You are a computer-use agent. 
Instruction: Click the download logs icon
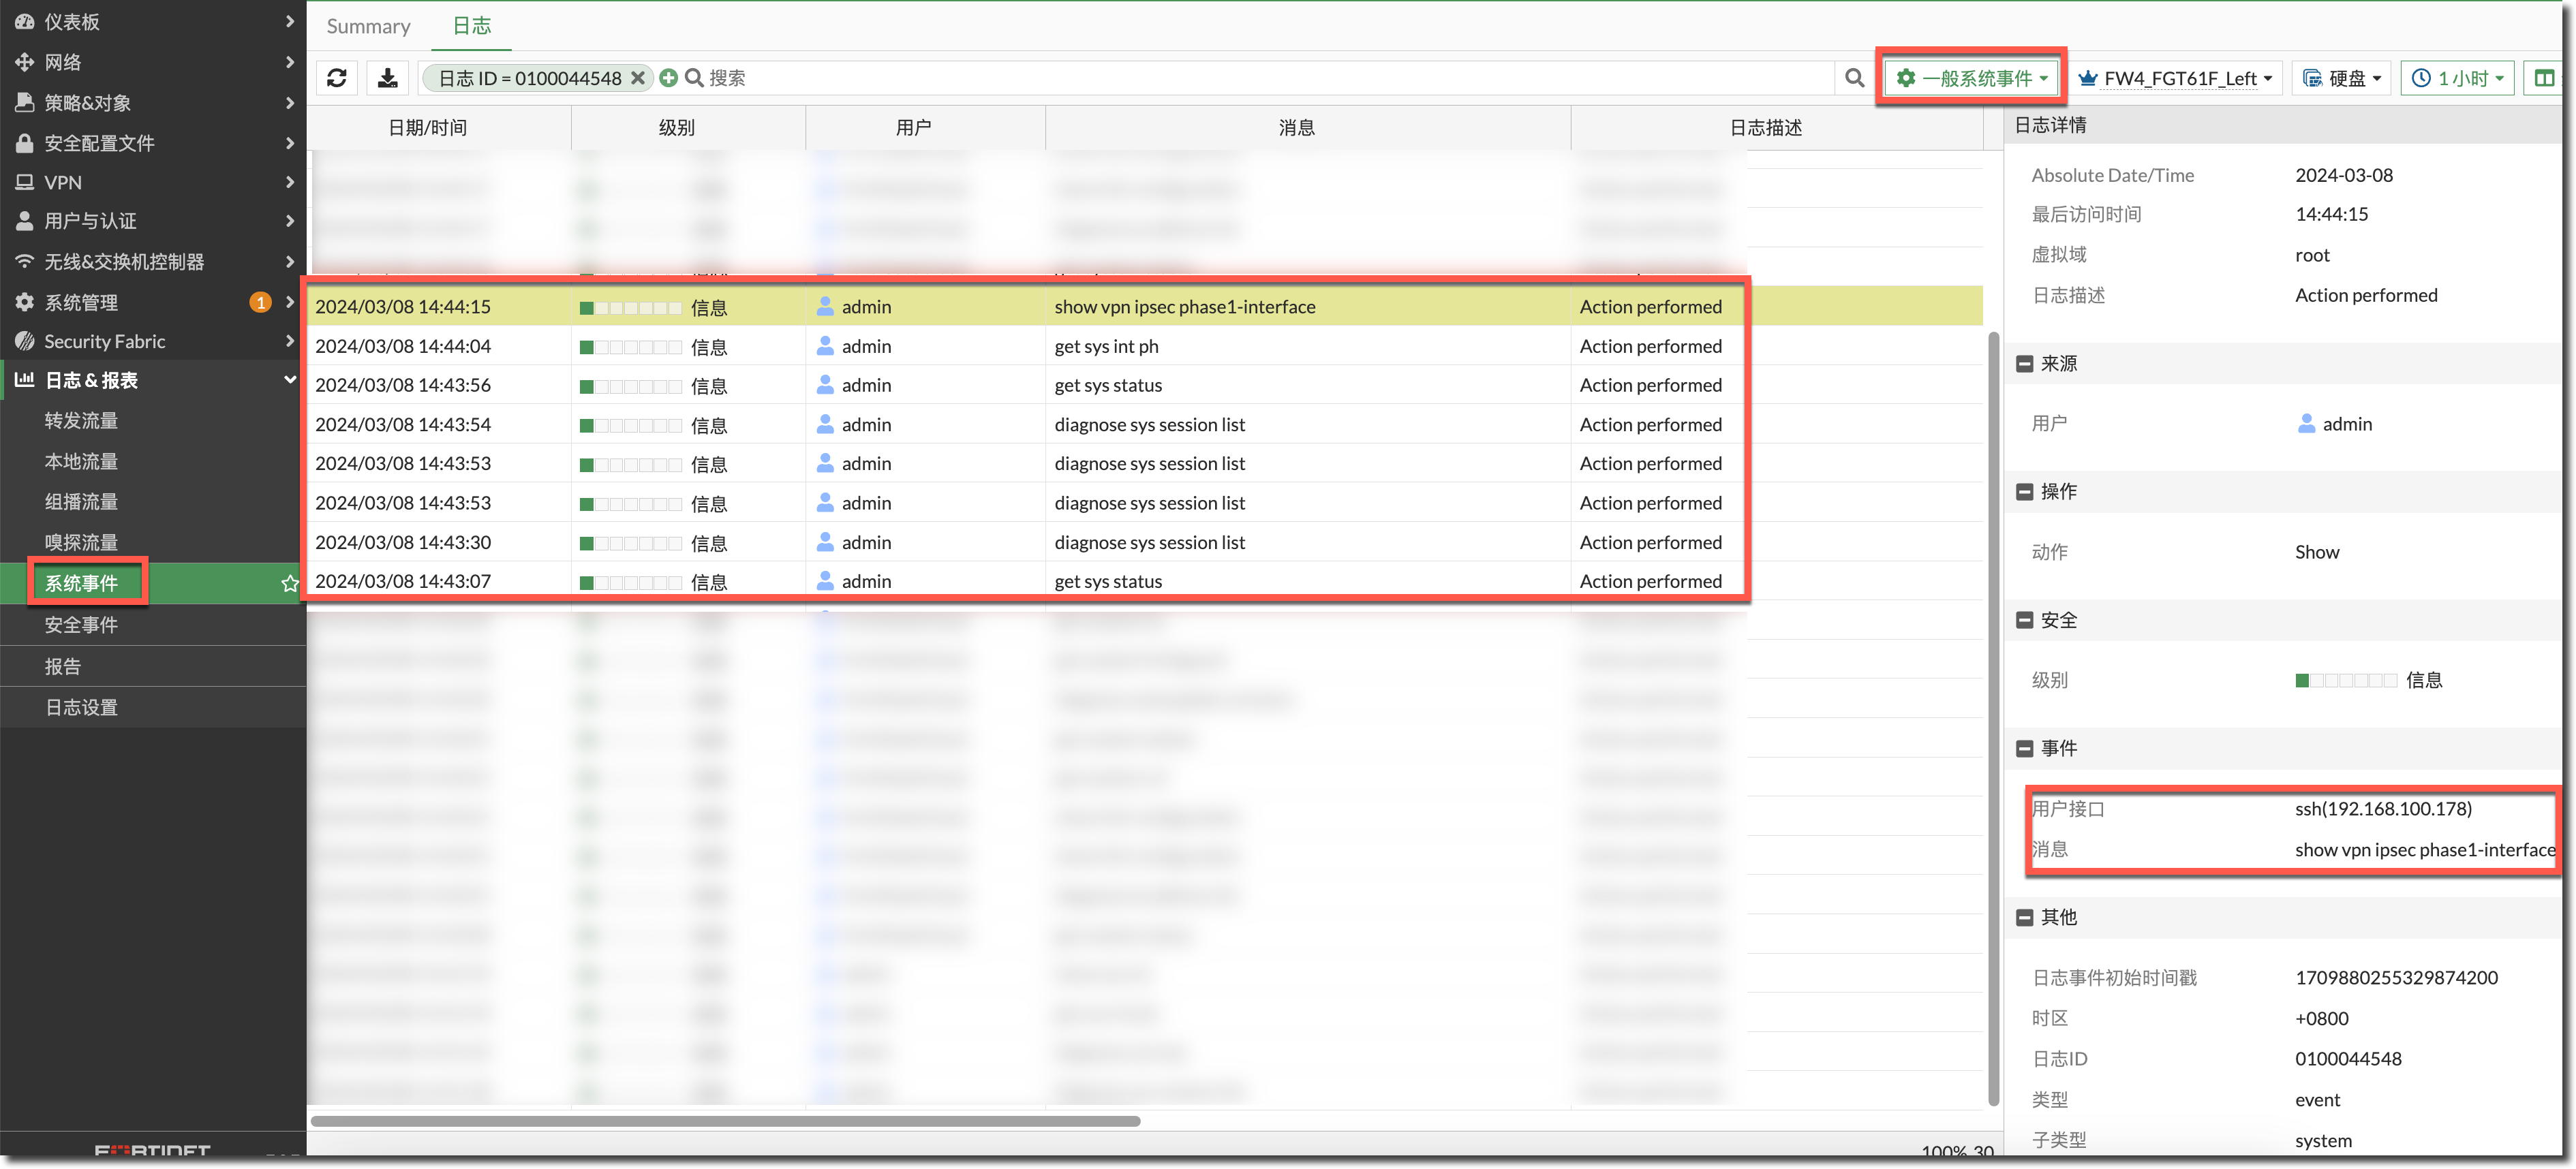point(388,78)
